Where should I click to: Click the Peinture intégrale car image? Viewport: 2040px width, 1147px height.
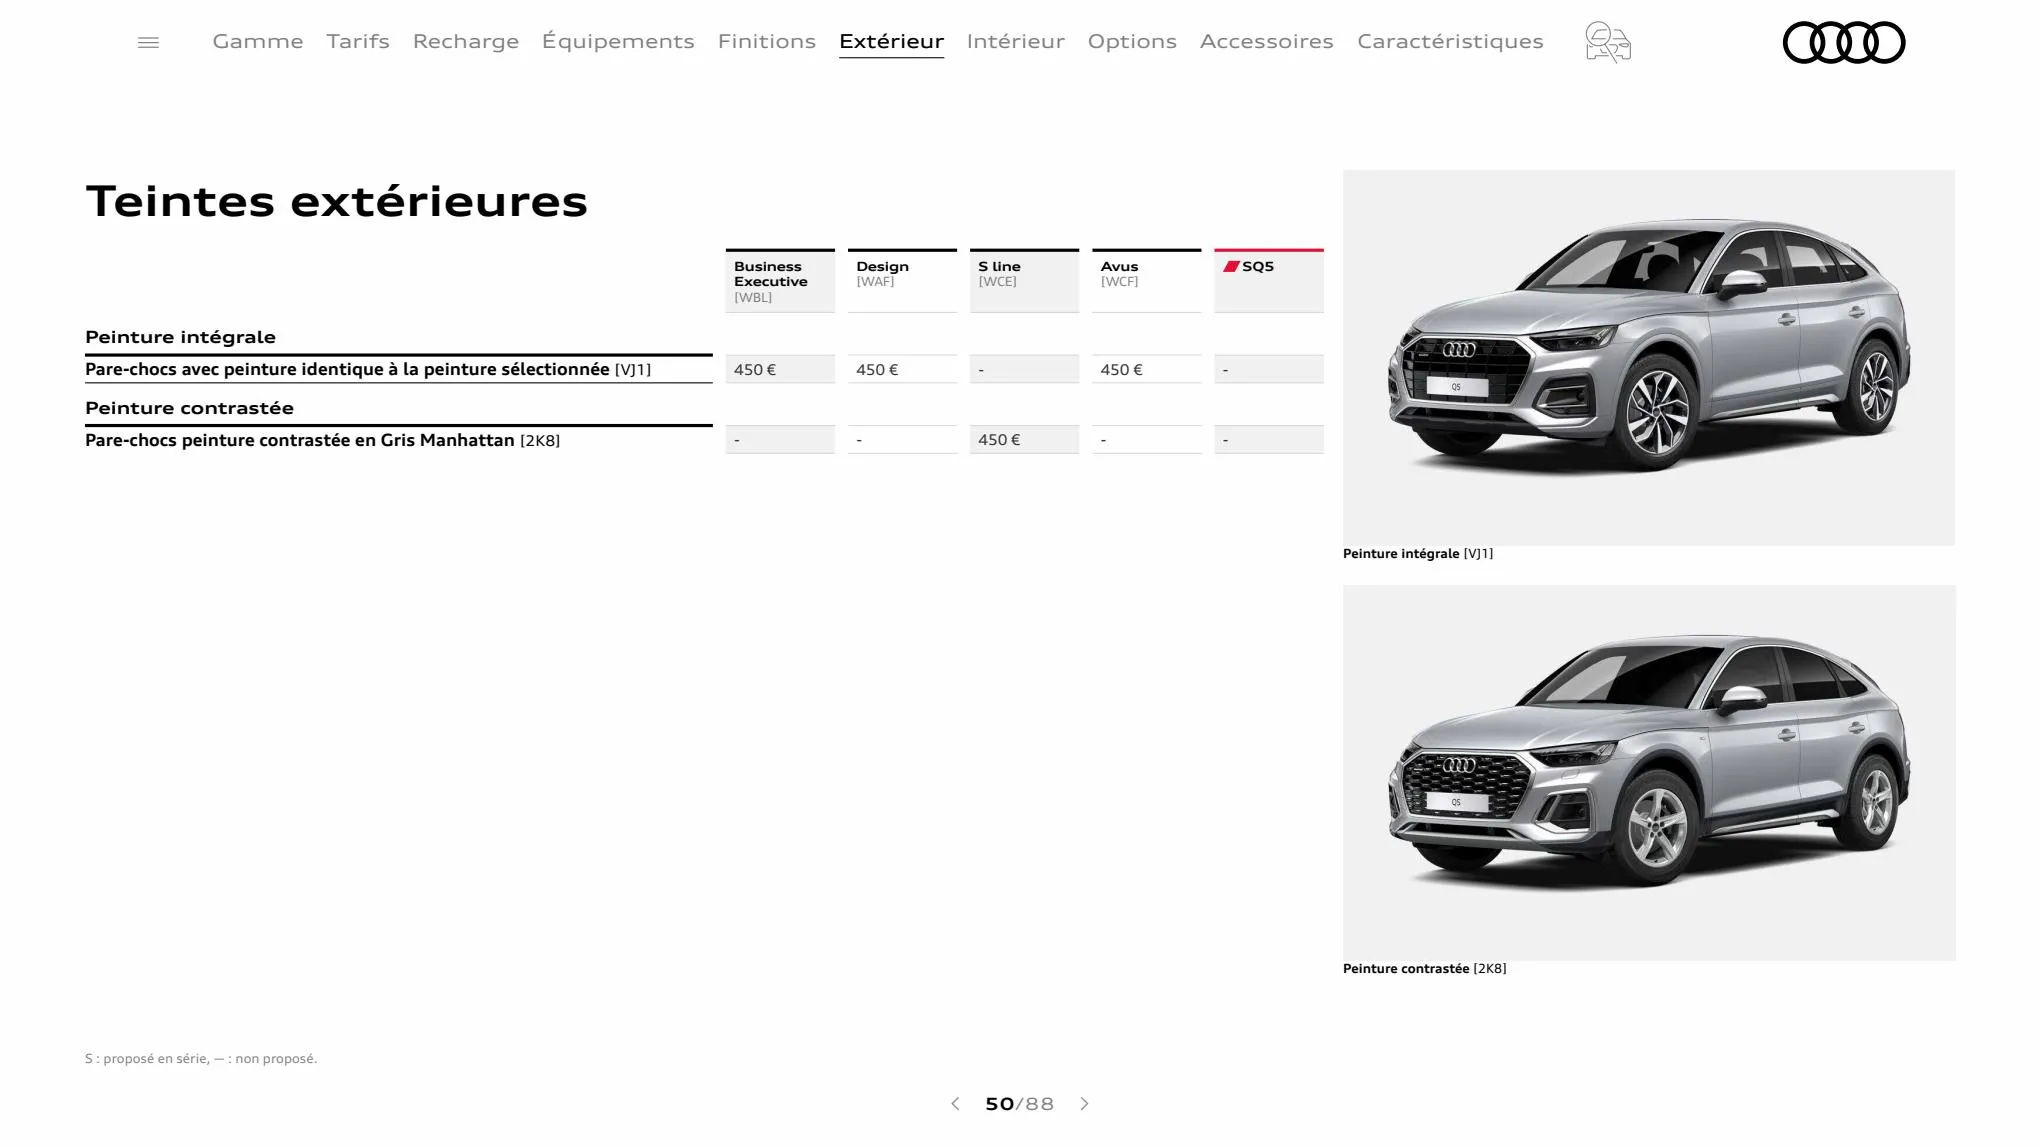click(1649, 357)
